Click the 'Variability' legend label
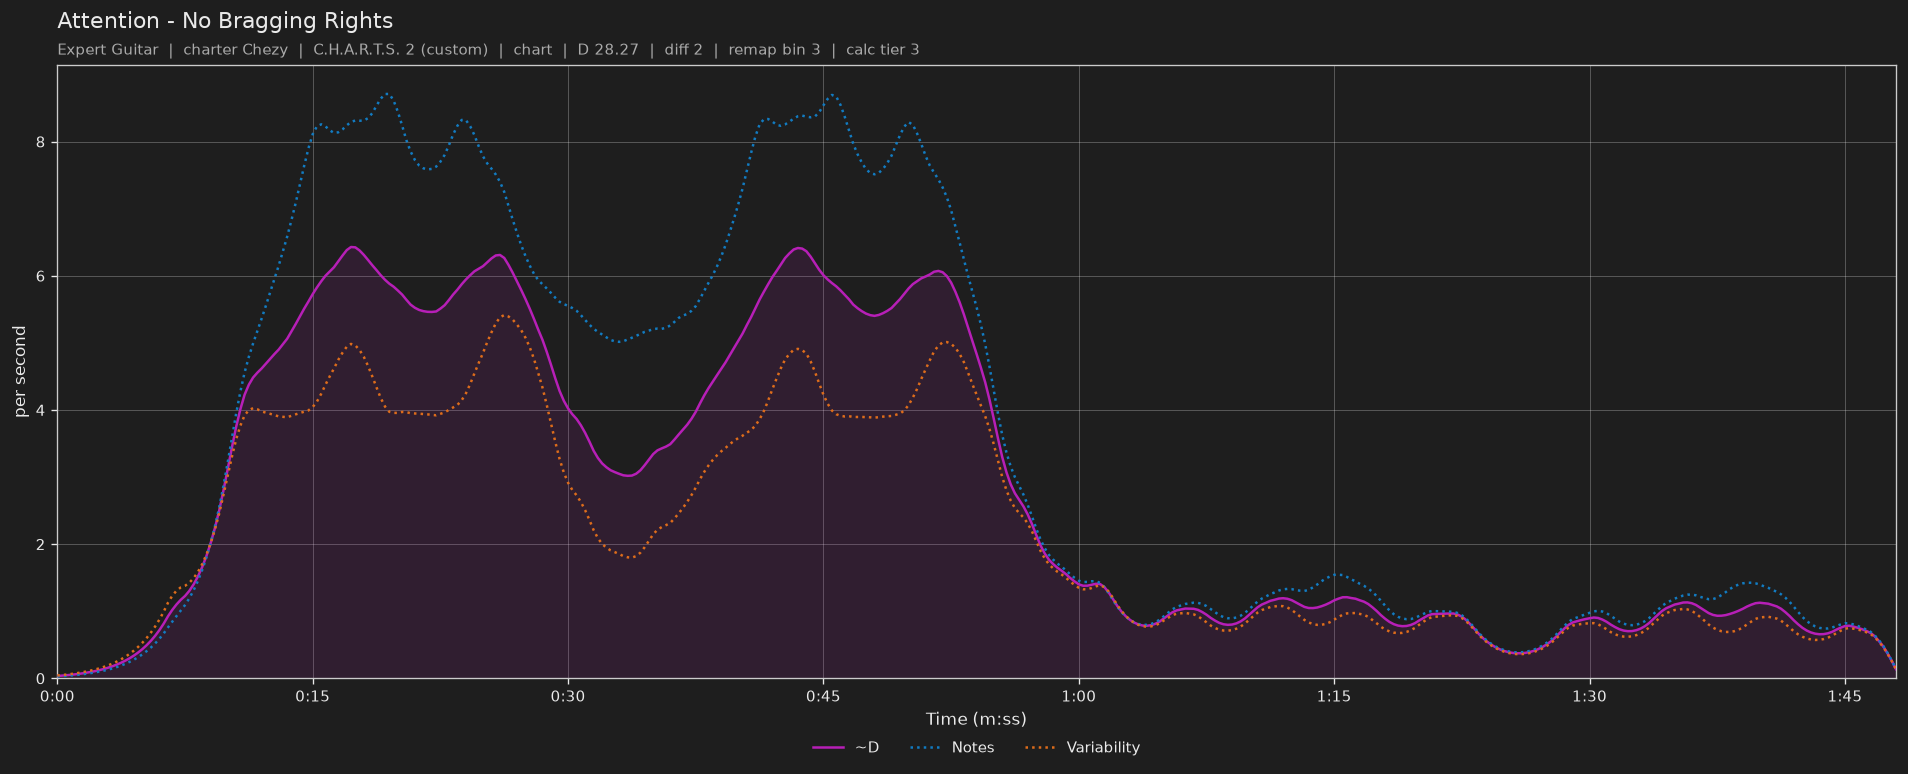Viewport: 1908px width, 774px height. point(1103,747)
